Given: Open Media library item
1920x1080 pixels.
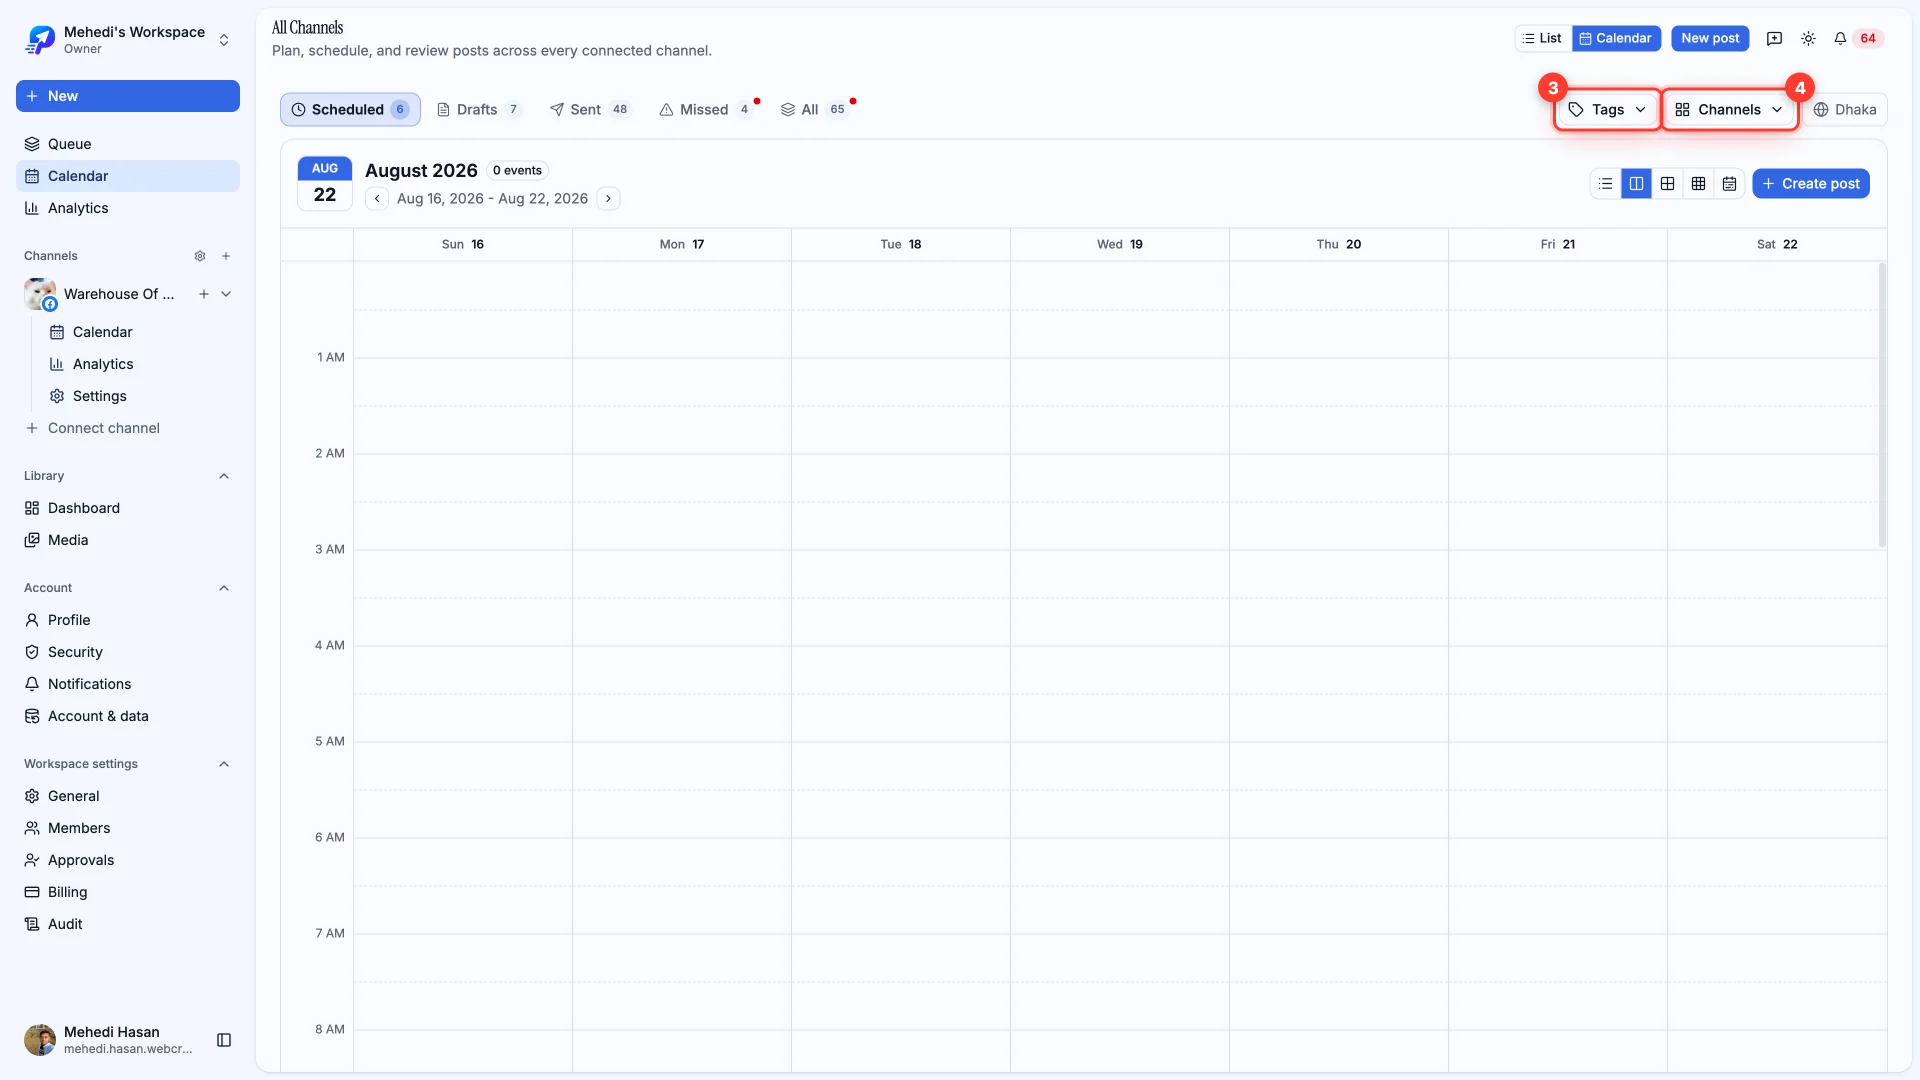Looking at the screenshot, I should point(128,540).
